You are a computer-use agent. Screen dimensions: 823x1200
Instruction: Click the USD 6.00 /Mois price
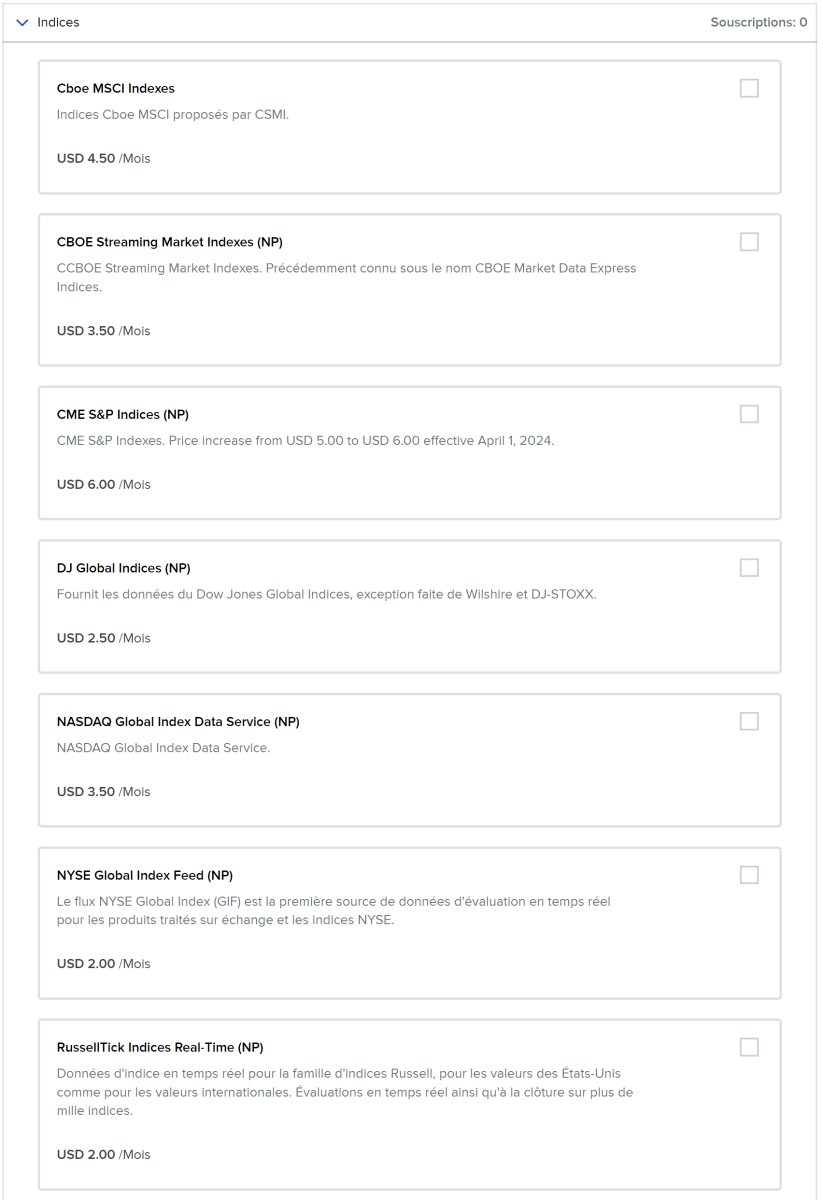pos(104,485)
